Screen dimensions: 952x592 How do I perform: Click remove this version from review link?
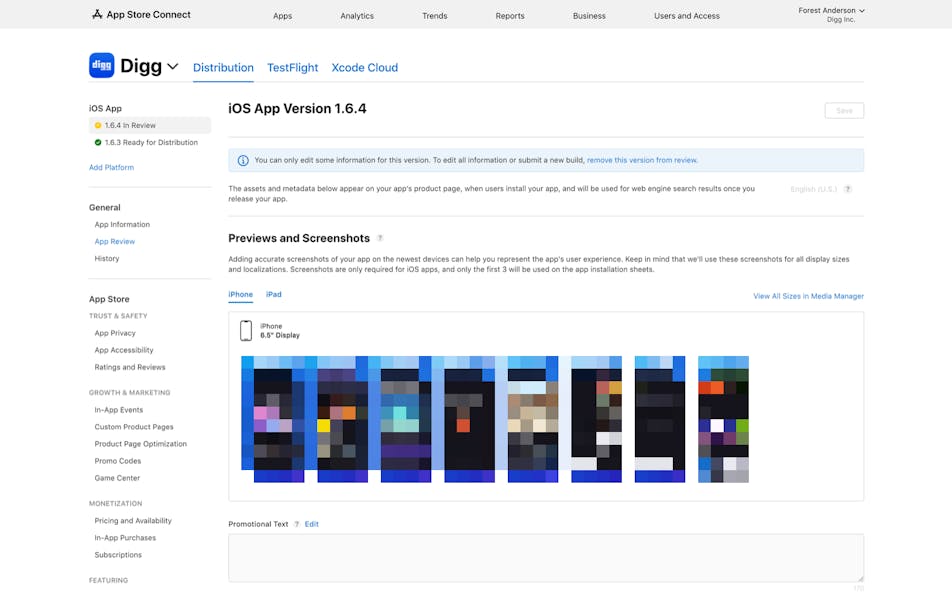642,160
